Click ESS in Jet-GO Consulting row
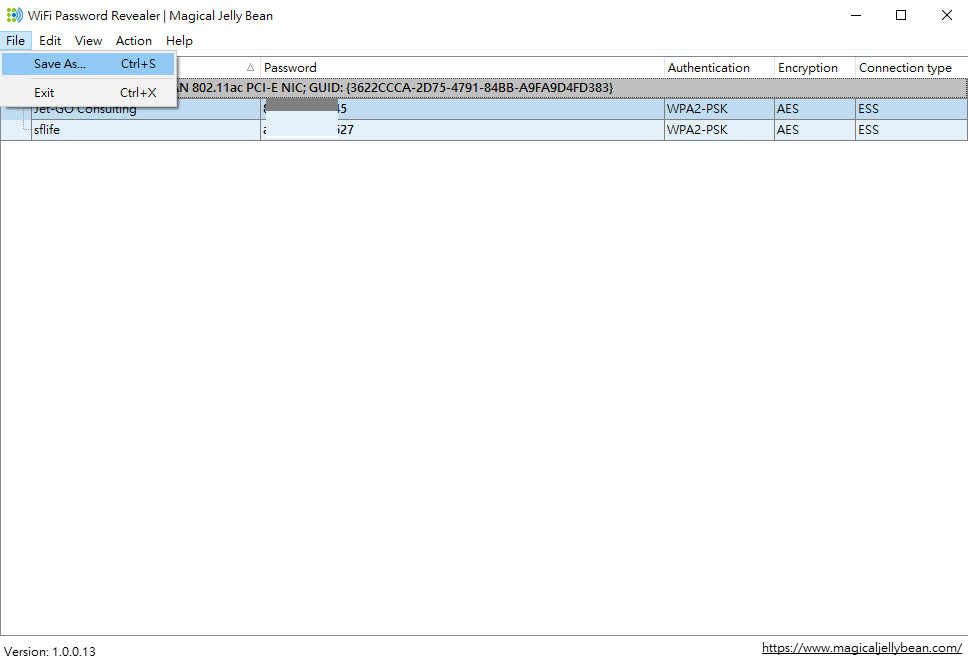Image resolution: width=968 pixels, height=661 pixels. click(868, 109)
